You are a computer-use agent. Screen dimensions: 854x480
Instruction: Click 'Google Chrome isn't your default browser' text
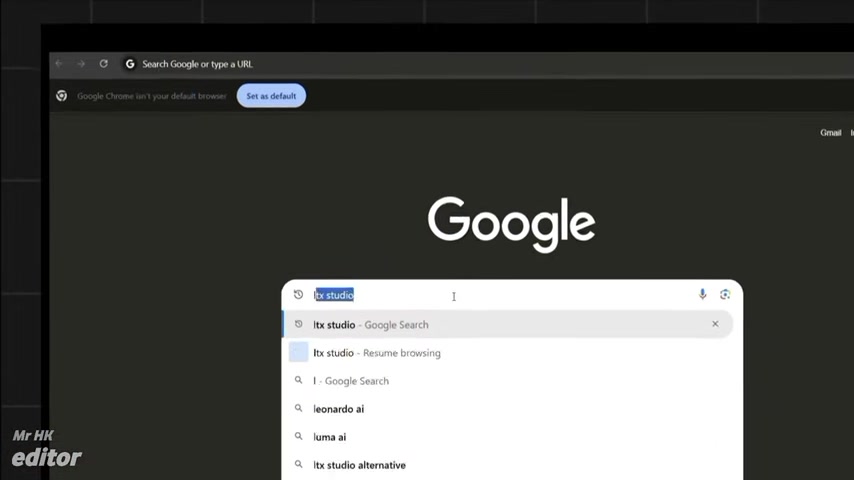(151, 96)
